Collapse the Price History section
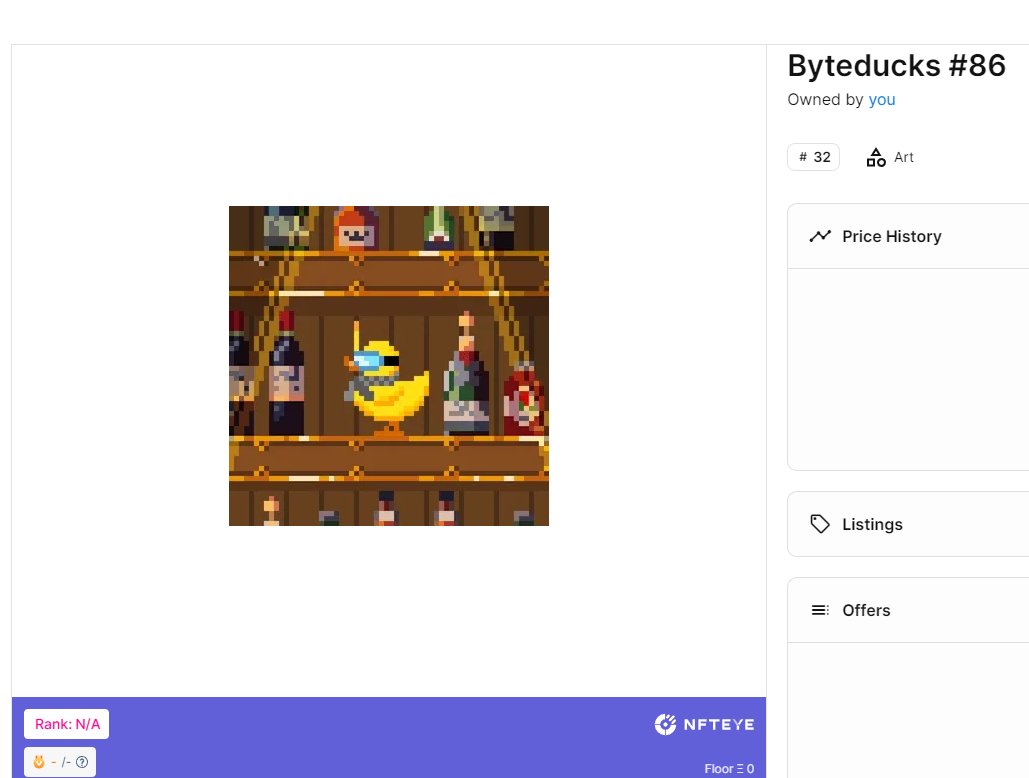 click(908, 236)
